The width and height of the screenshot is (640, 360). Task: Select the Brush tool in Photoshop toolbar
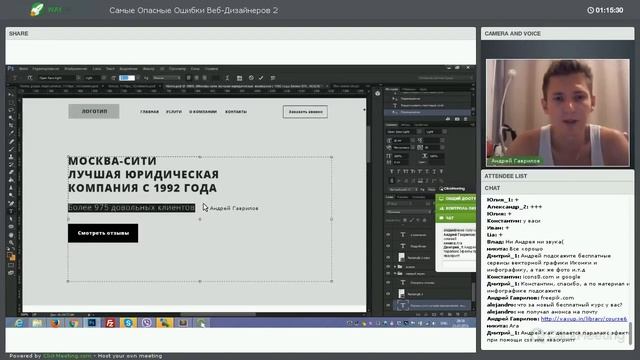coord(11,149)
